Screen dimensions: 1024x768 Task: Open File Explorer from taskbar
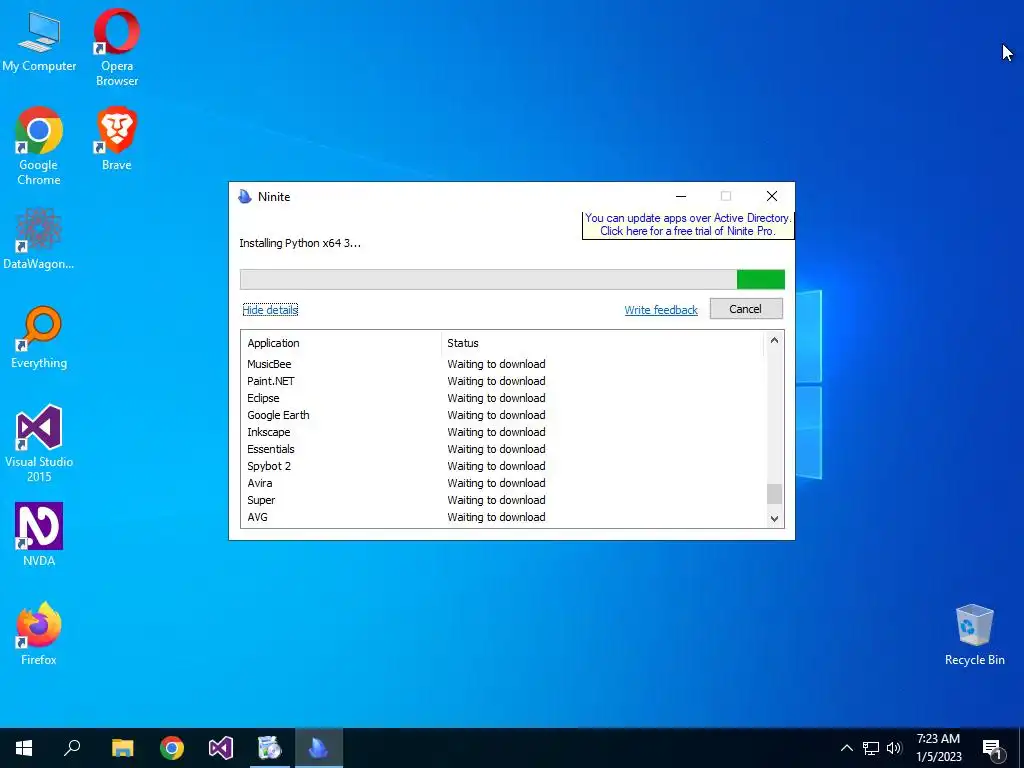coord(122,748)
